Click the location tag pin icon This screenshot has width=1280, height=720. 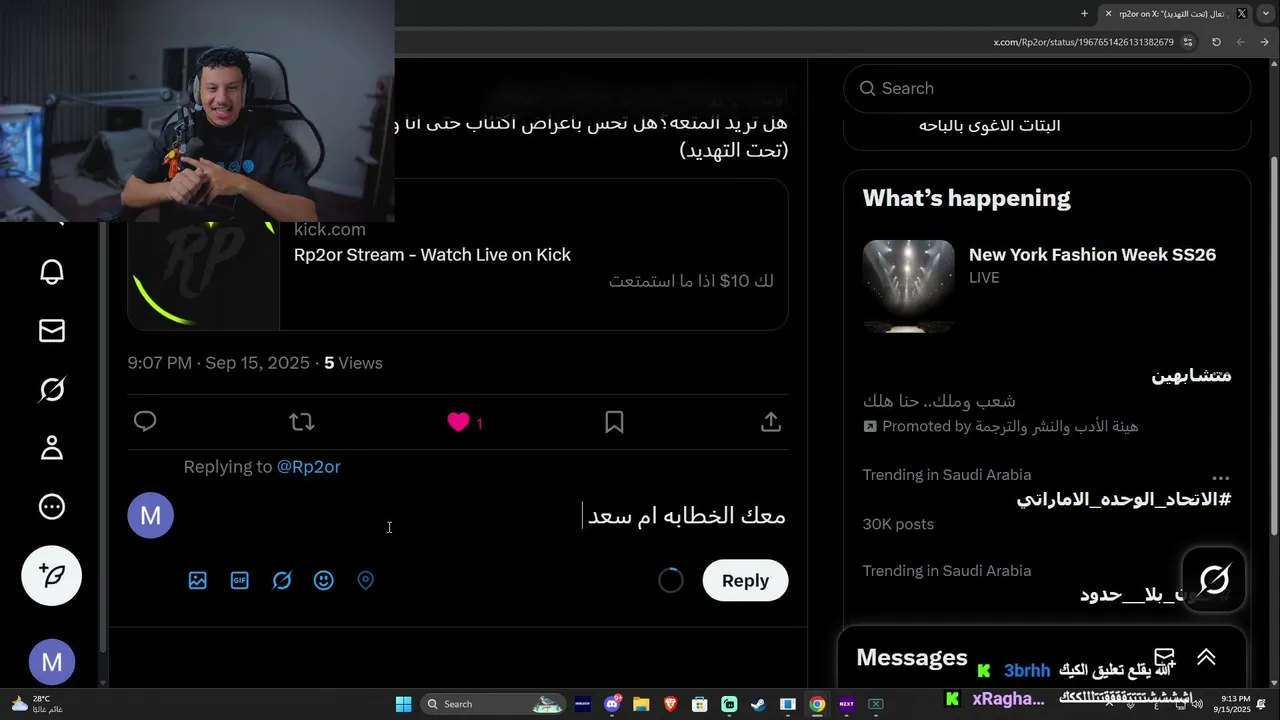366,580
